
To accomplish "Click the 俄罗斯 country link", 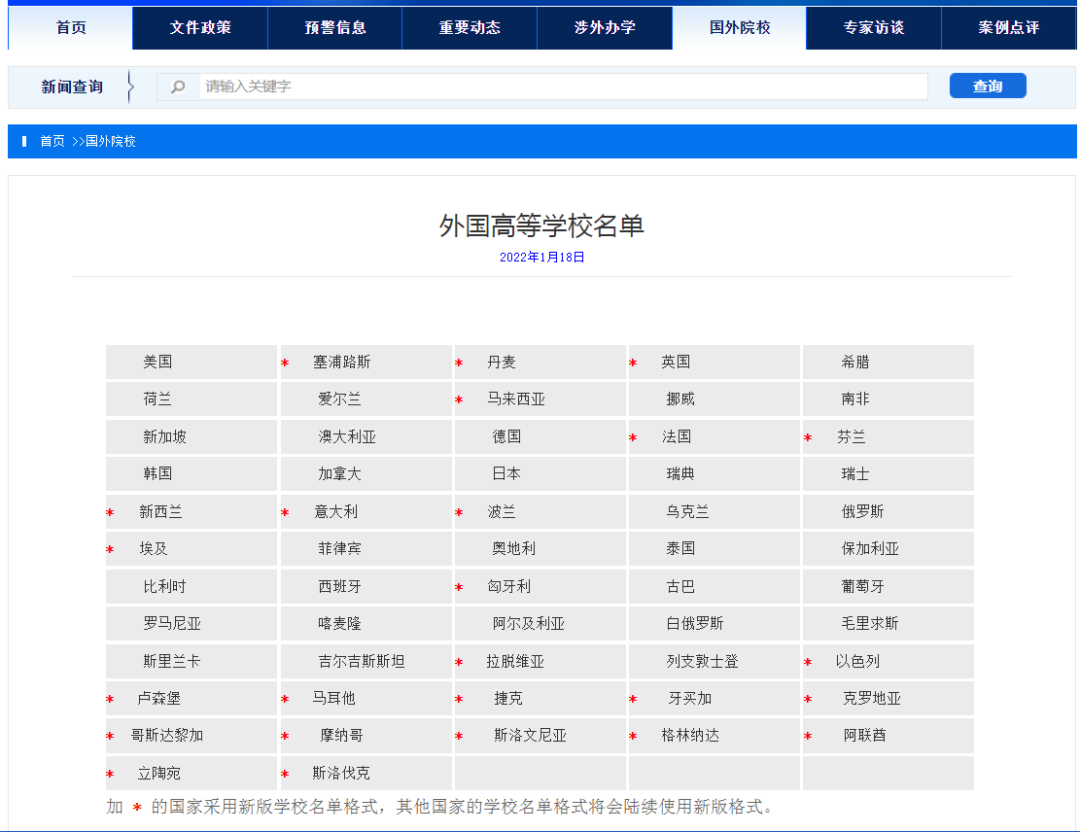I will pyautogui.click(x=863, y=512).
